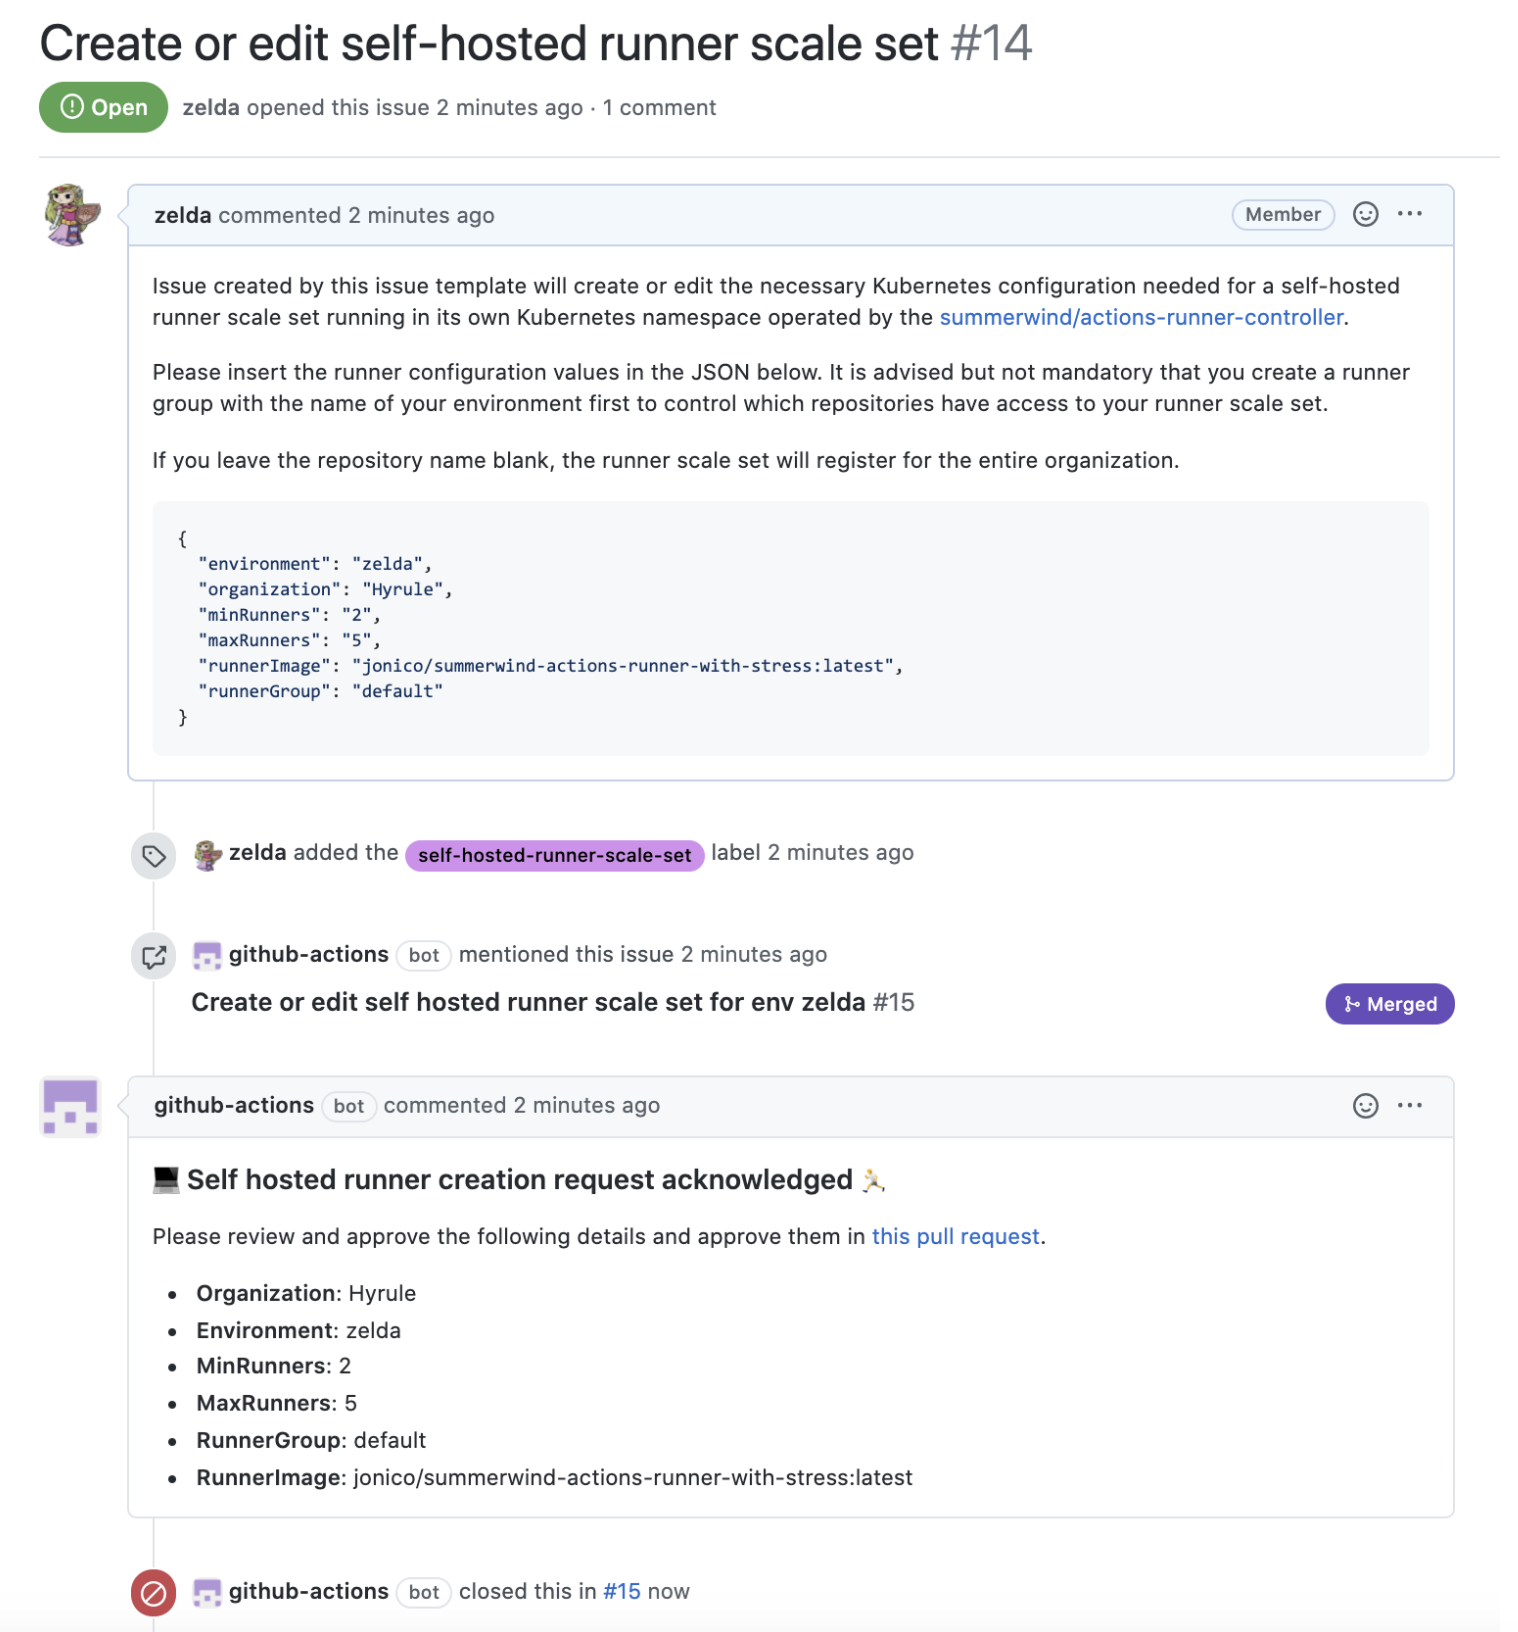Click the cross-reference icon in the timeline
This screenshot has width=1518, height=1632.
click(x=152, y=957)
